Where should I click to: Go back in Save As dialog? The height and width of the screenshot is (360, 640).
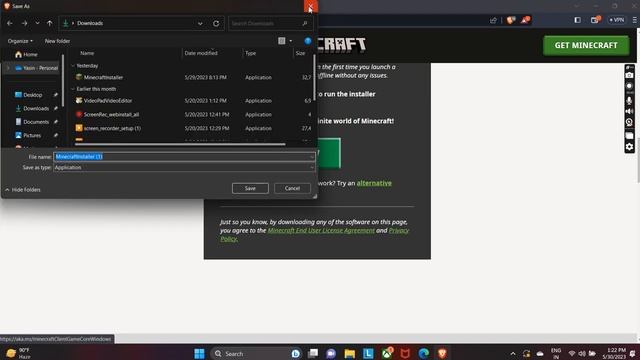pos(10,23)
